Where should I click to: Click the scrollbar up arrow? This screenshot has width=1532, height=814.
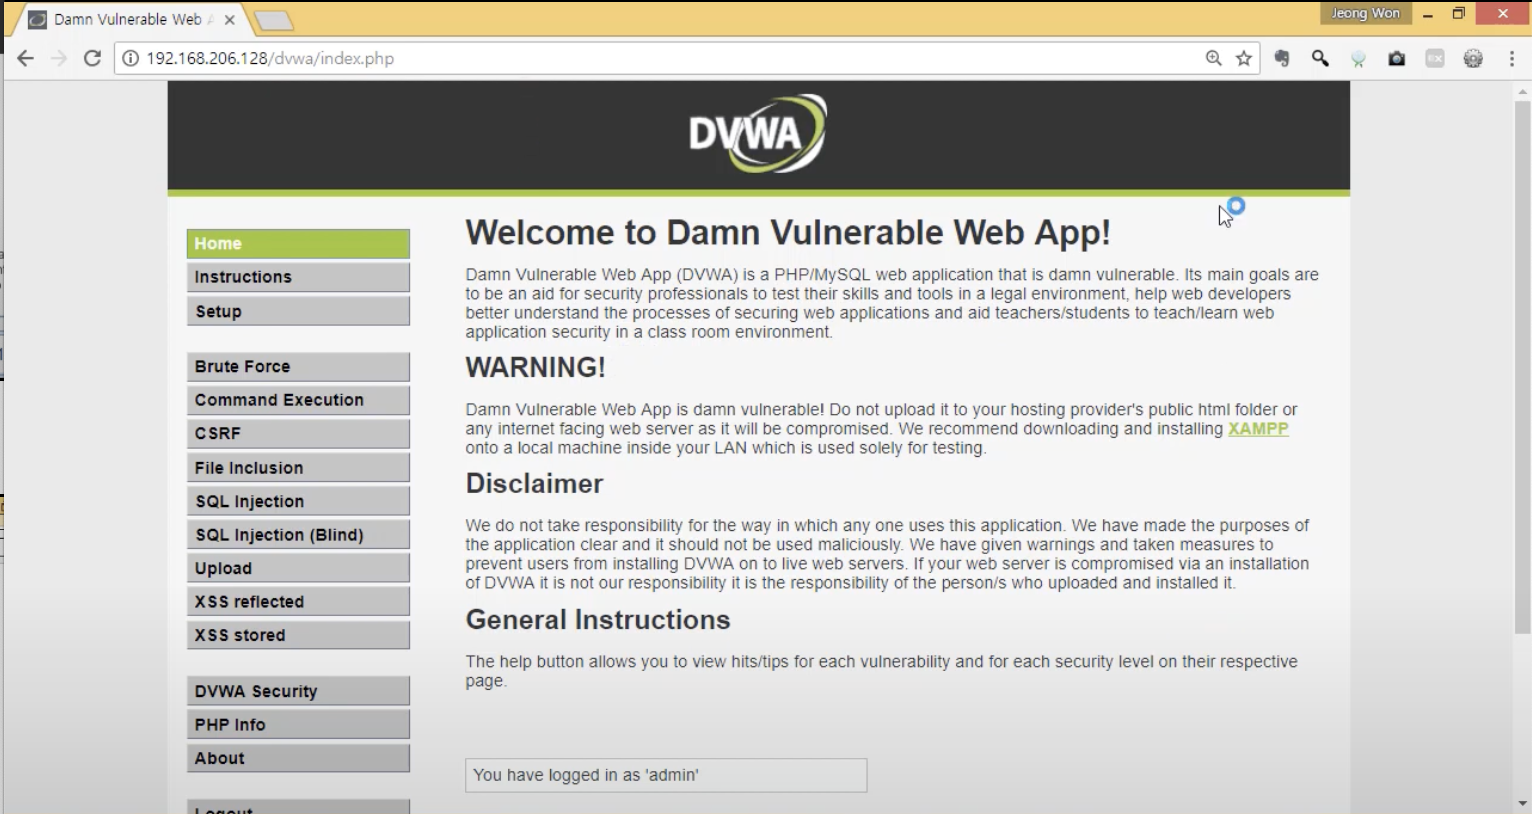[x=1522, y=91]
